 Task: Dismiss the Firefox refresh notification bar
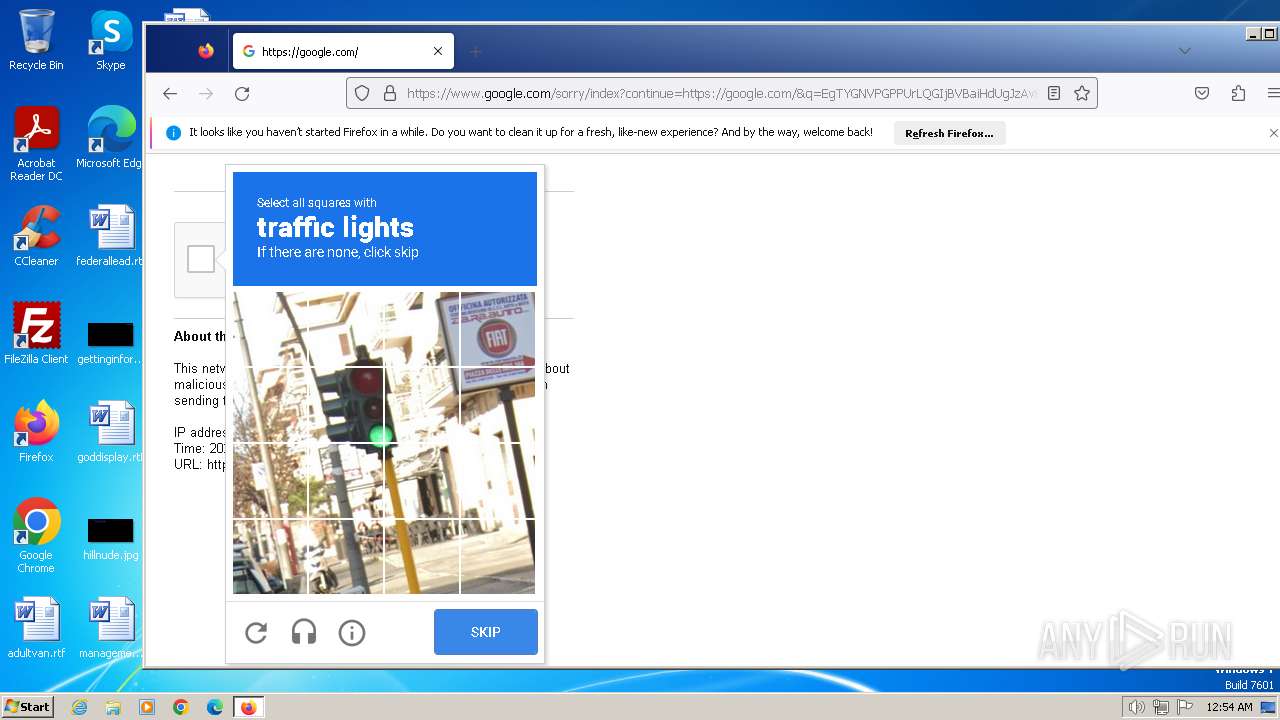1273,133
